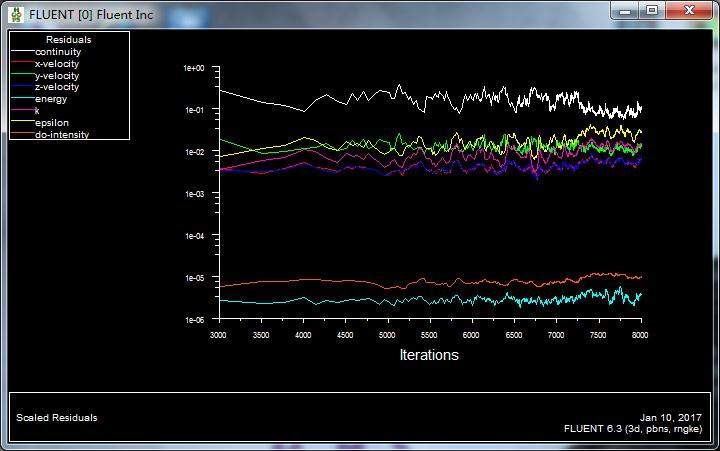Click the FLUENT application icon in title bar

pyautogui.click(x=16, y=13)
